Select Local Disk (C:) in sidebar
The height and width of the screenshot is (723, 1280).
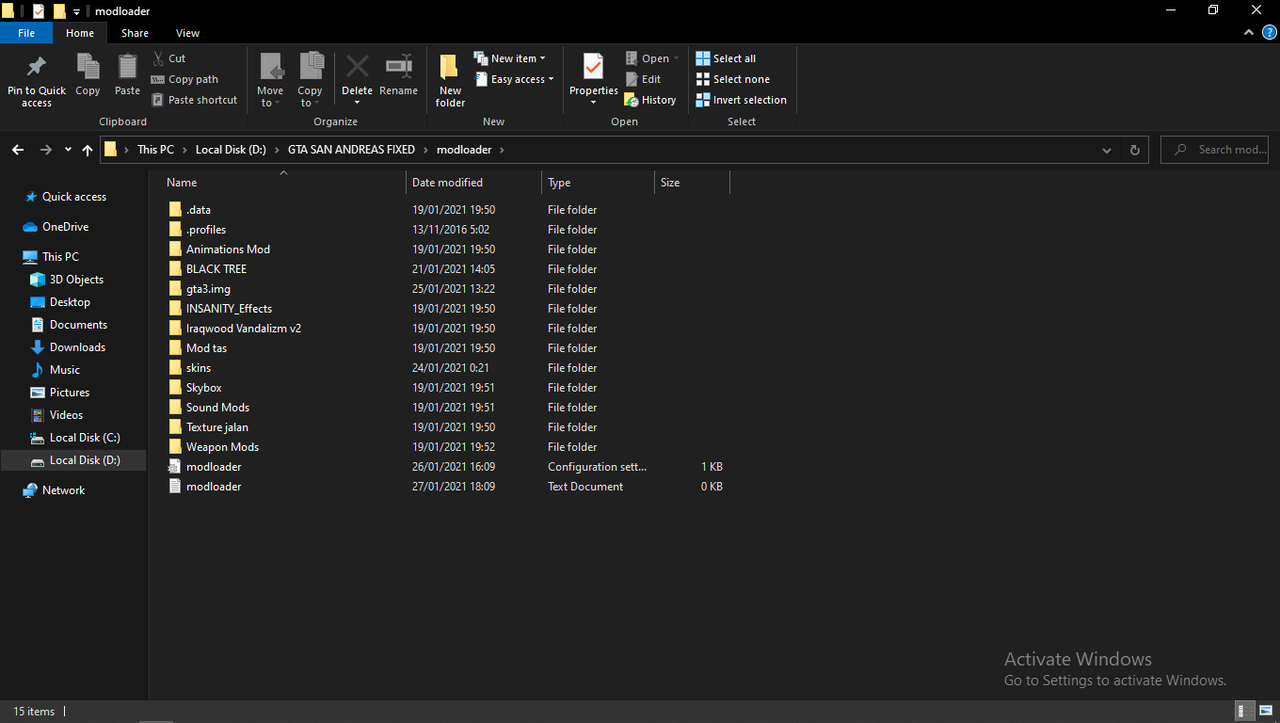click(x=84, y=438)
